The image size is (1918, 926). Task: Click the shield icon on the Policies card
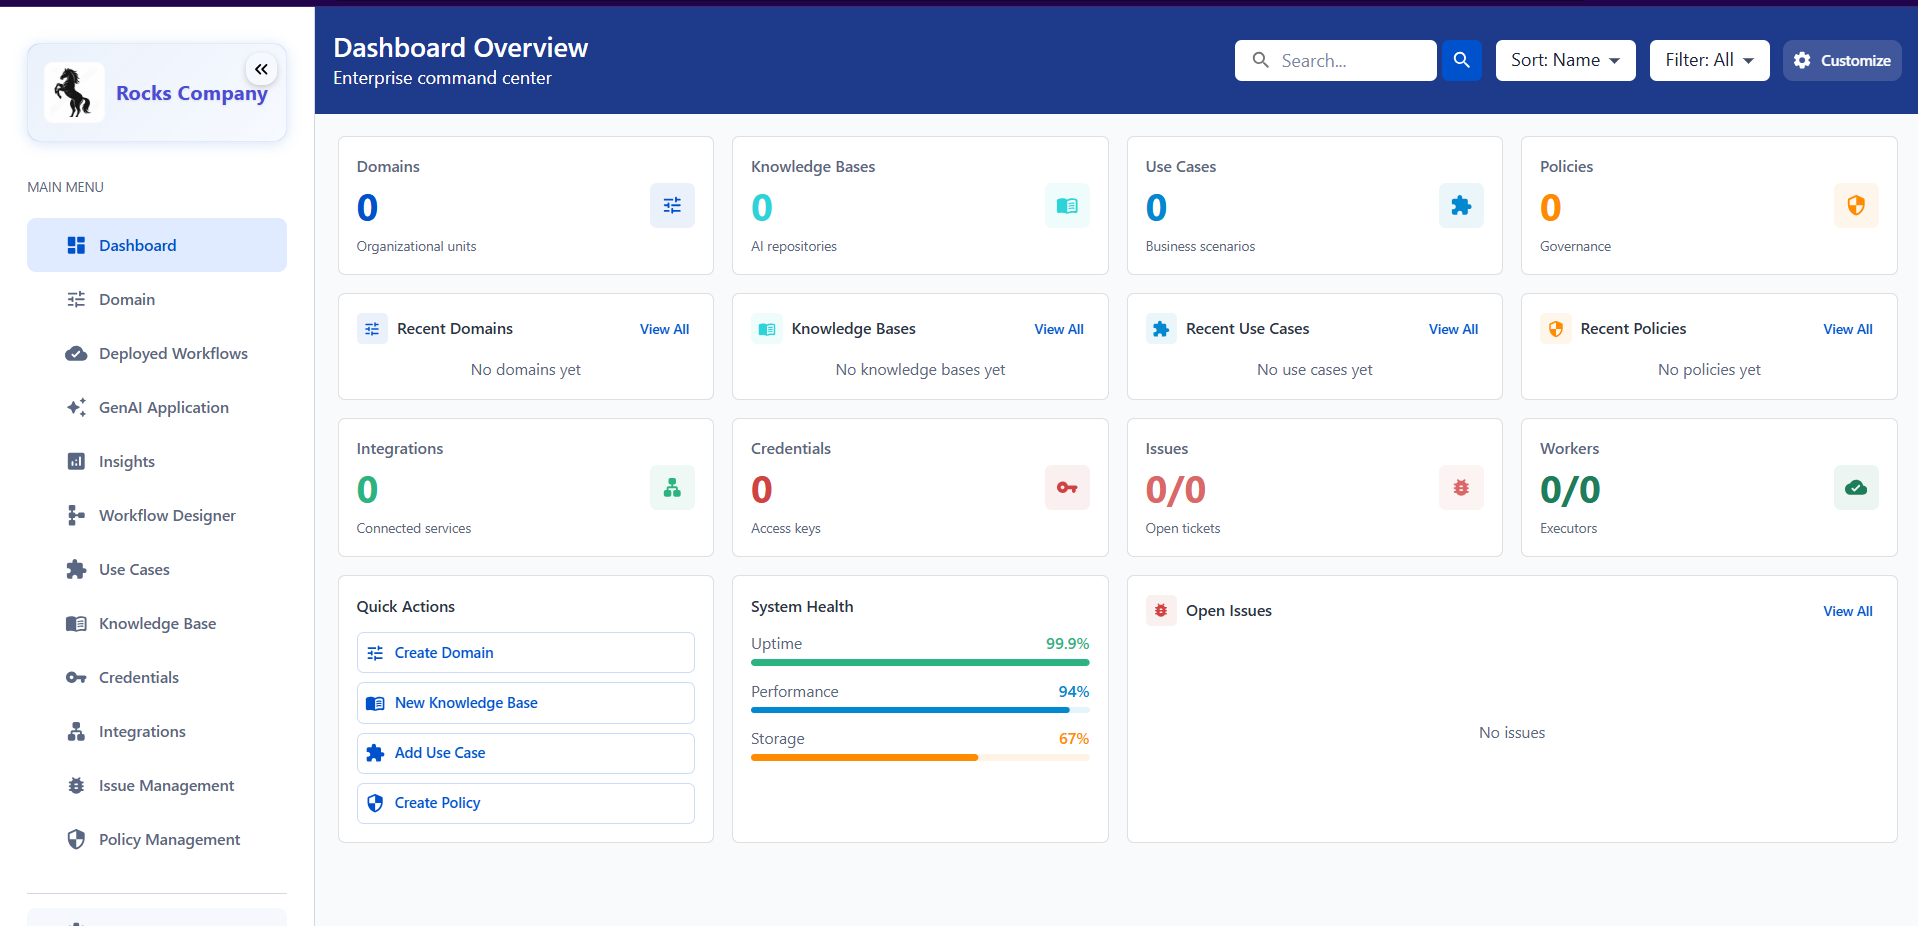tap(1856, 205)
